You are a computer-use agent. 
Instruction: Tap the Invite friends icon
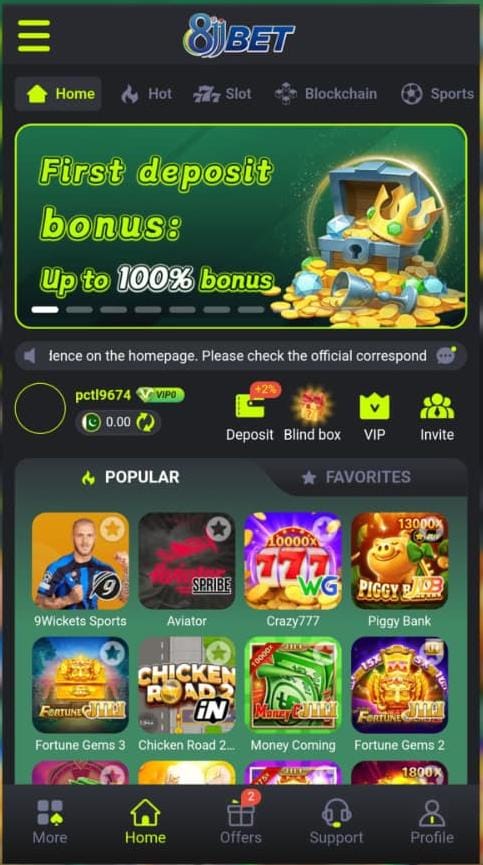[437, 405]
